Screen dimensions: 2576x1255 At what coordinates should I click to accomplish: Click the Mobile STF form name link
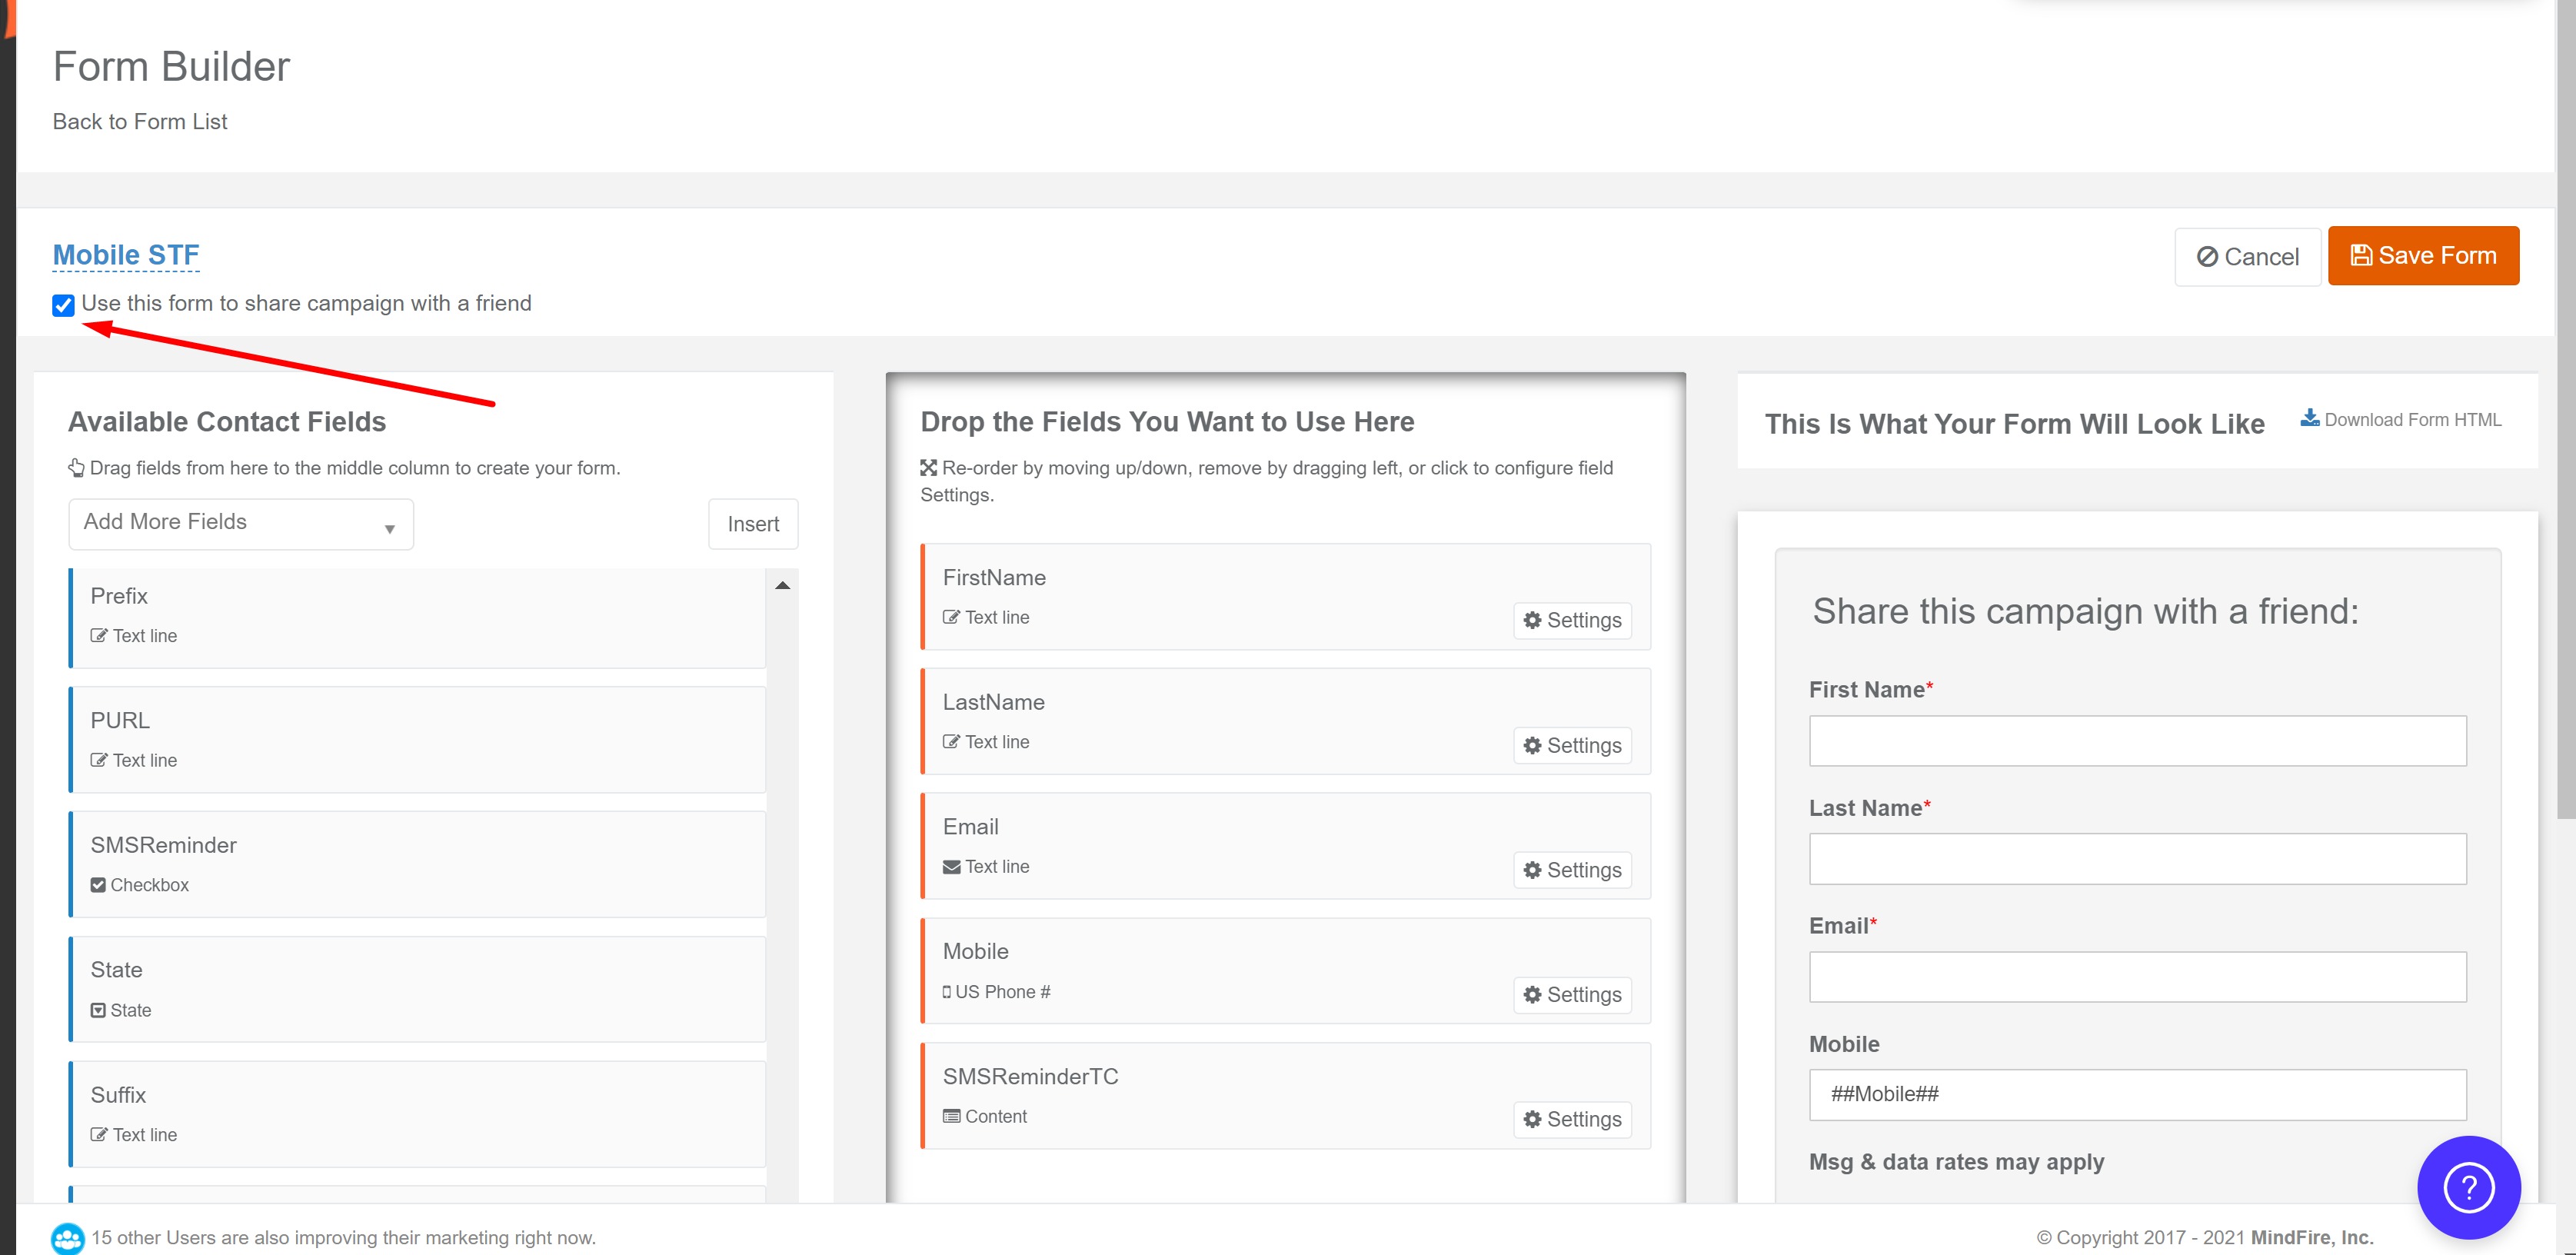[x=126, y=255]
